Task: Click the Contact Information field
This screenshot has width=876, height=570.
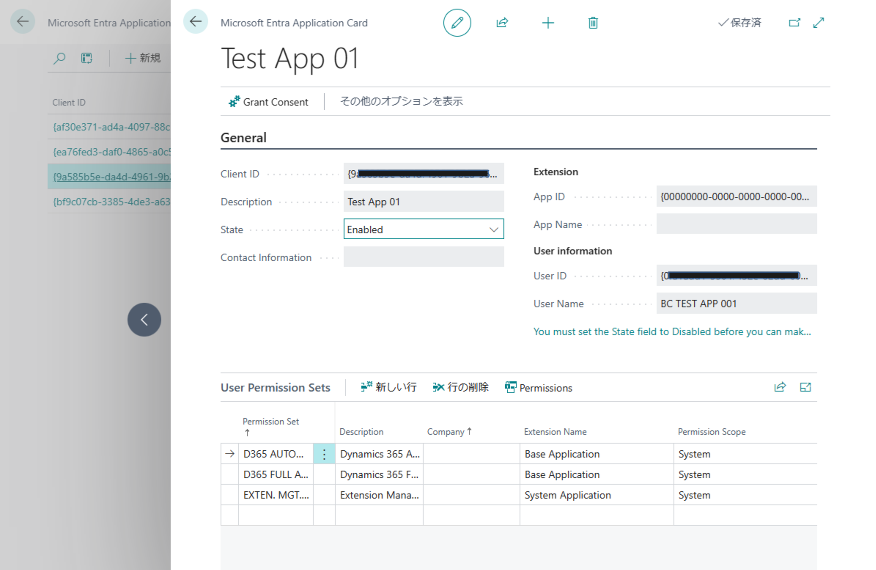Action: click(x=423, y=257)
